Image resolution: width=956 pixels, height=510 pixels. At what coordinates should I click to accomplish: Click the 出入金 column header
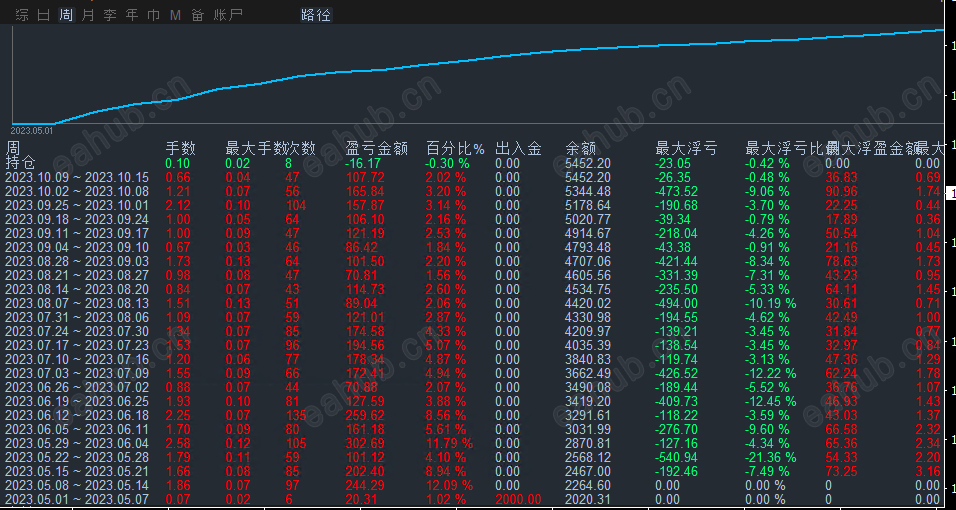(x=518, y=148)
